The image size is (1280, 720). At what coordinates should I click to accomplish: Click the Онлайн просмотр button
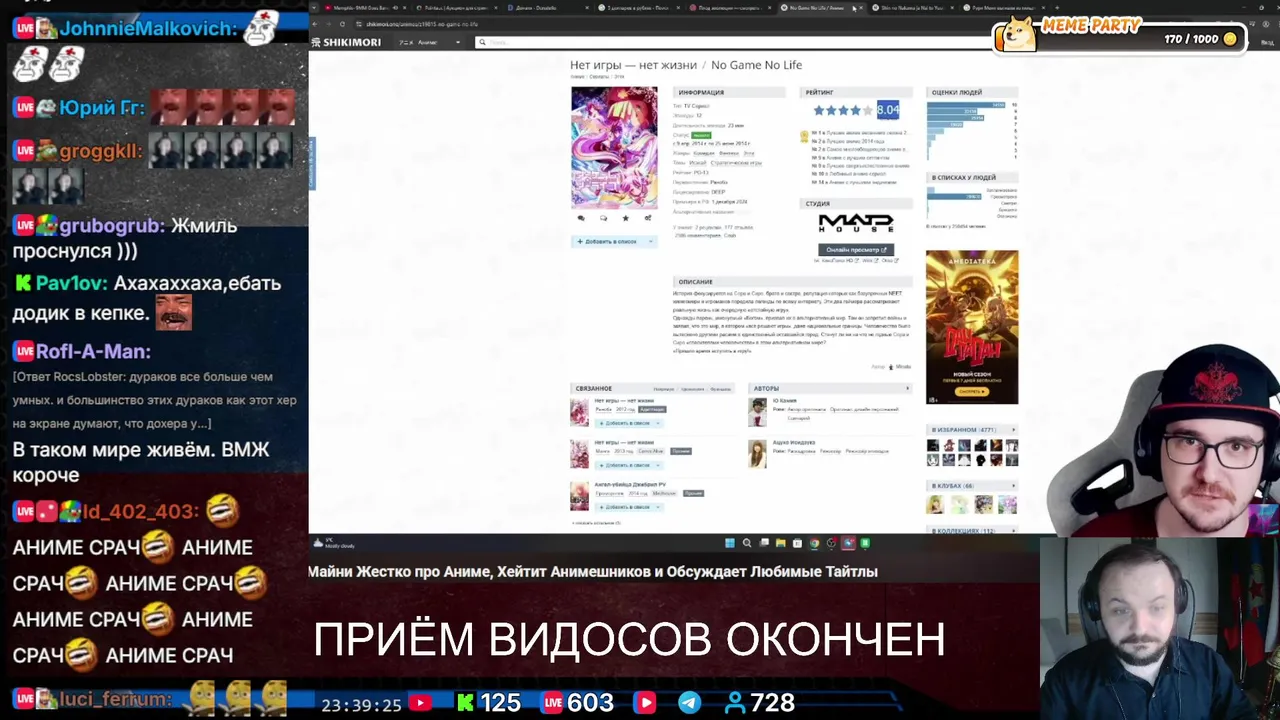click(x=856, y=249)
